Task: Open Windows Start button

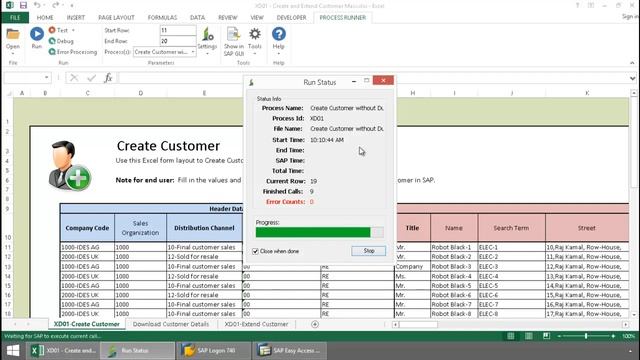Action: (13, 351)
